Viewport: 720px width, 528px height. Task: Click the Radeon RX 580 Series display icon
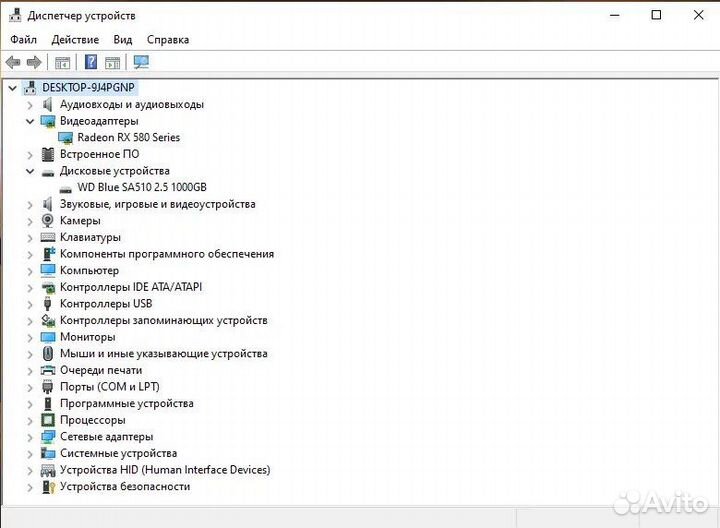[x=66, y=138]
